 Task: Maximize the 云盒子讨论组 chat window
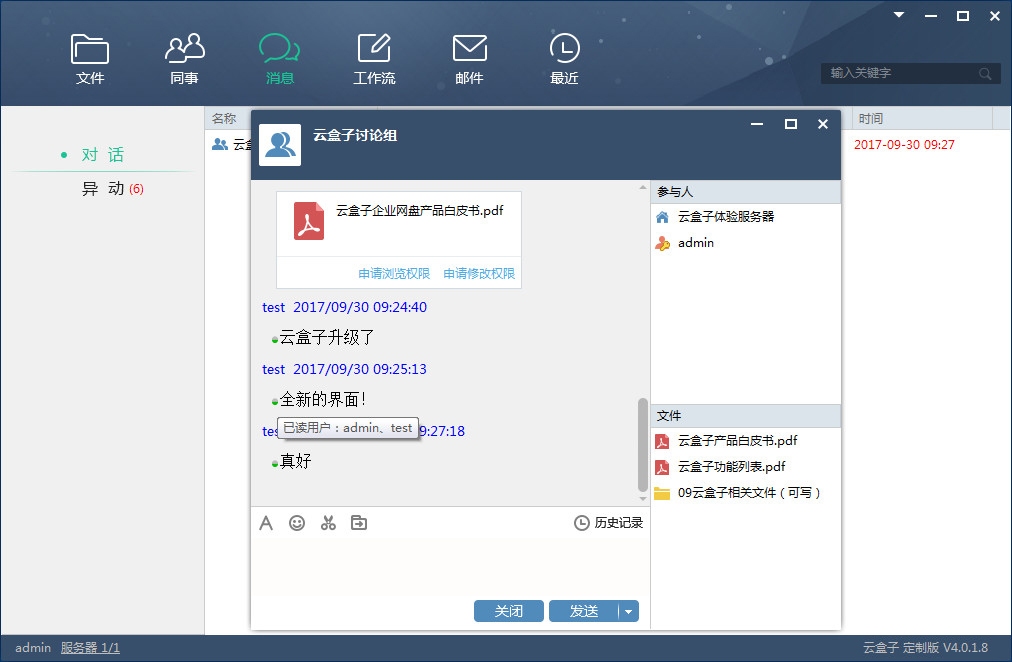[791, 124]
